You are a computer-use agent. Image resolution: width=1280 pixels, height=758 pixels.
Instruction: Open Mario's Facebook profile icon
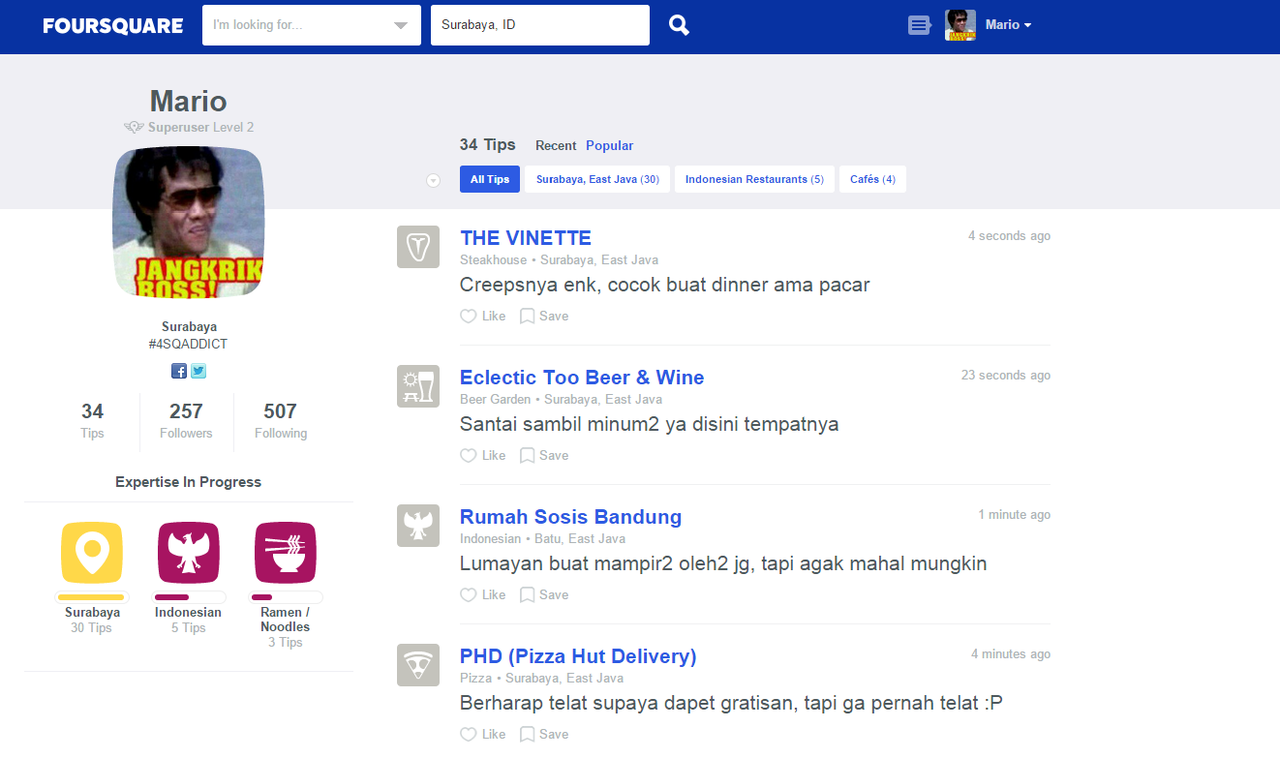[x=179, y=371]
